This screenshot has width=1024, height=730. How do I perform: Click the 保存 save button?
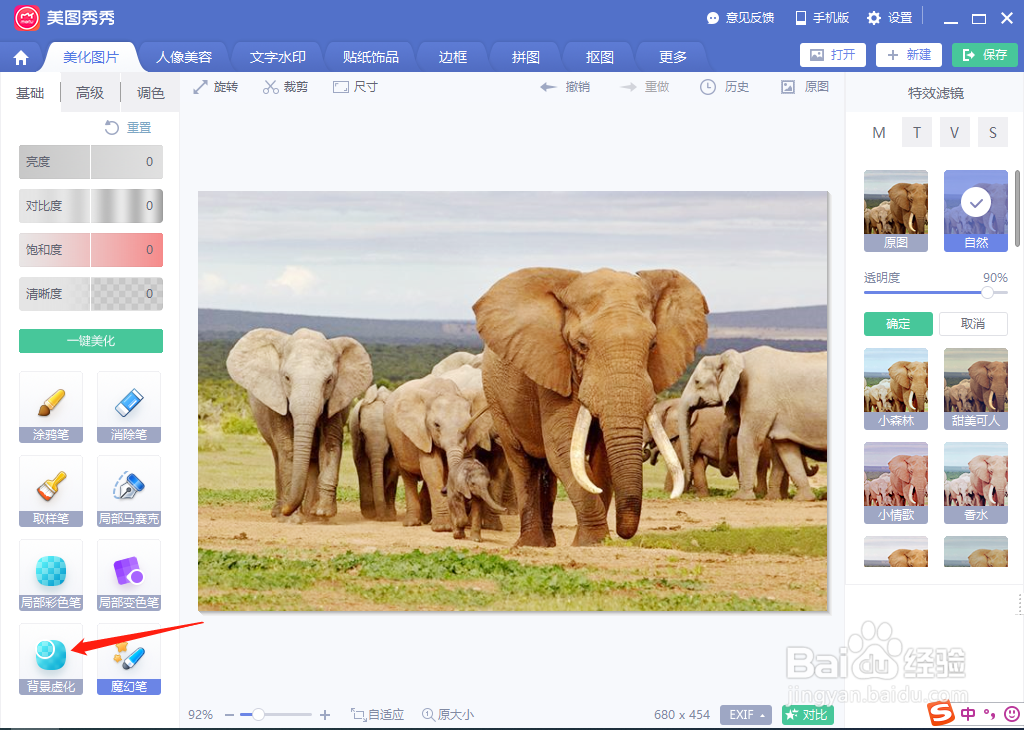(985, 55)
